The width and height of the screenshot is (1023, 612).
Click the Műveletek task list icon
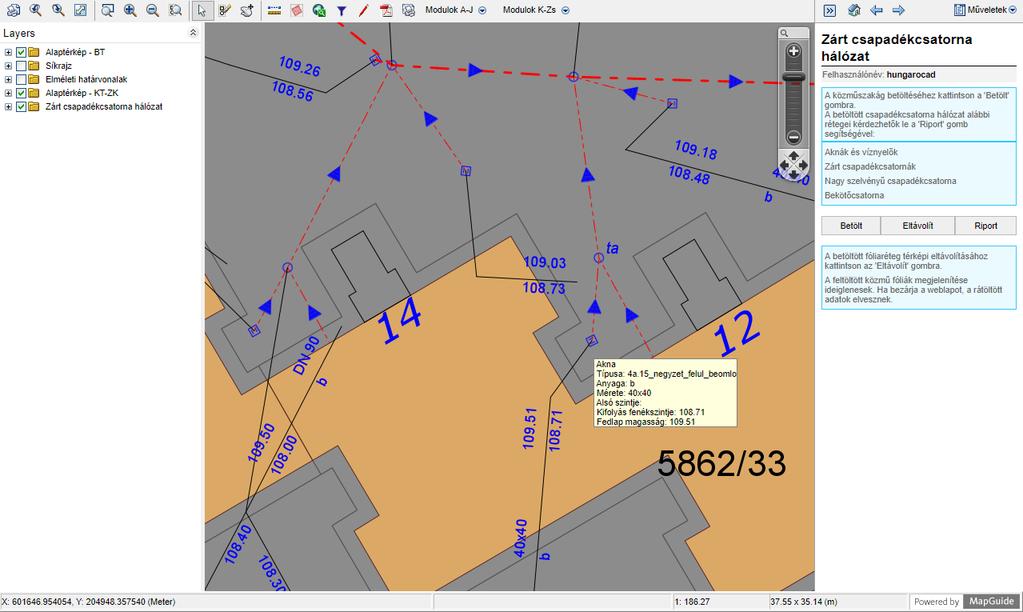coord(959,10)
